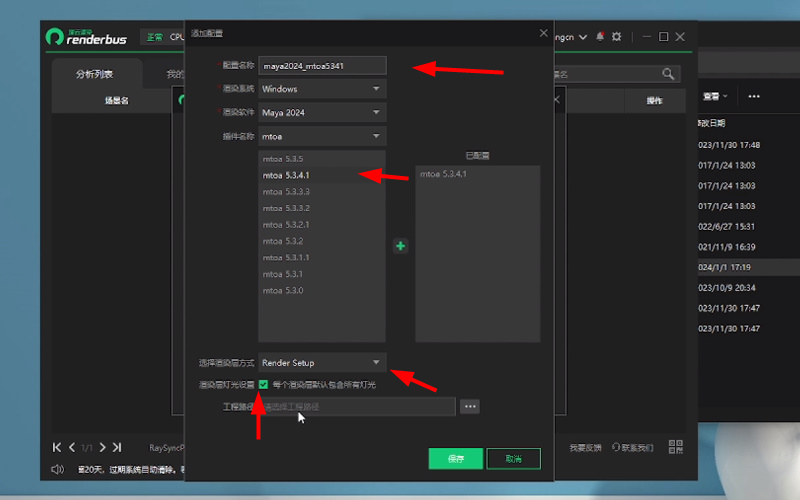Go to last page arrow
Screen dimensions: 800x500
(117, 447)
